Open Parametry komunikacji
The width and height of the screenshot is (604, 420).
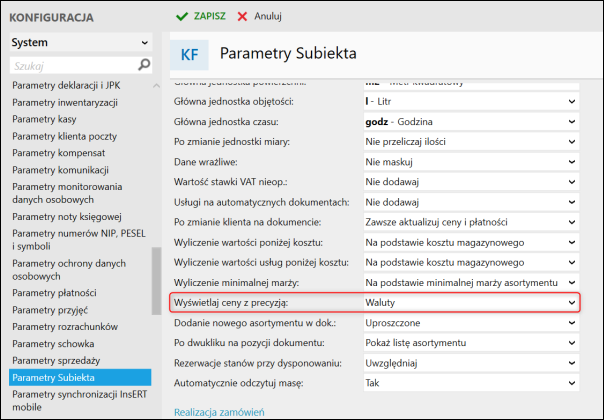pyautogui.click(x=60, y=170)
